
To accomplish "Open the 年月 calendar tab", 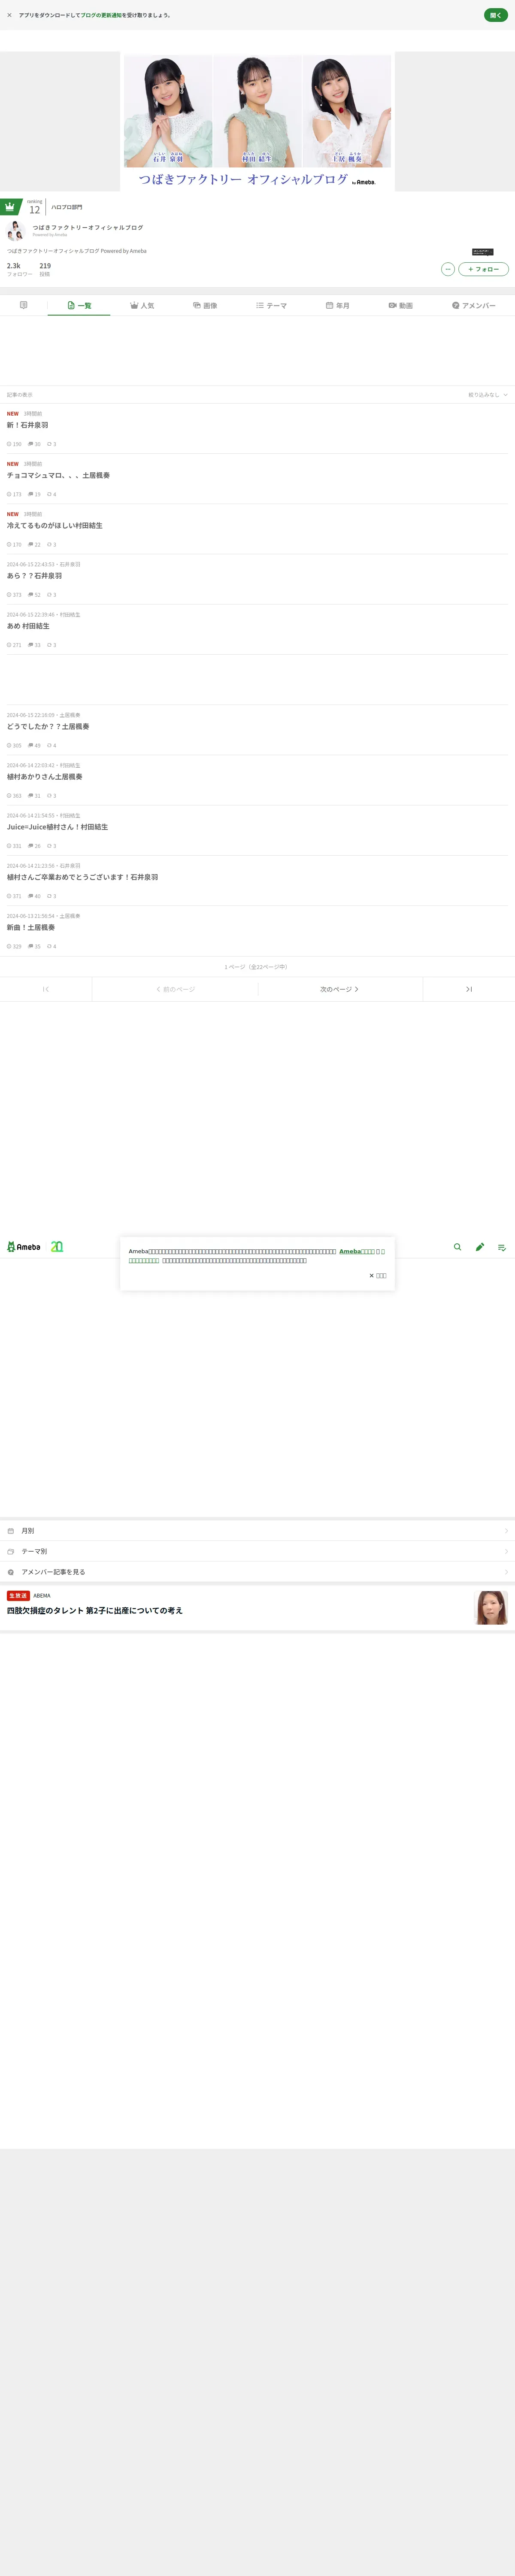I will click(338, 305).
